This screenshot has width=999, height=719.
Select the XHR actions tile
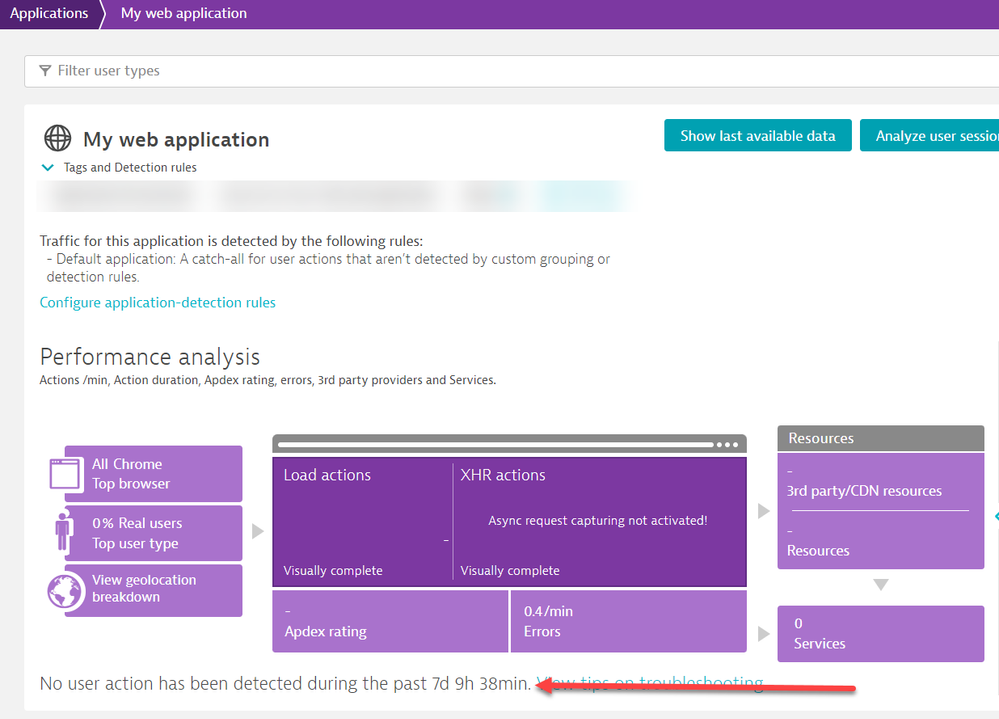tap(598, 522)
